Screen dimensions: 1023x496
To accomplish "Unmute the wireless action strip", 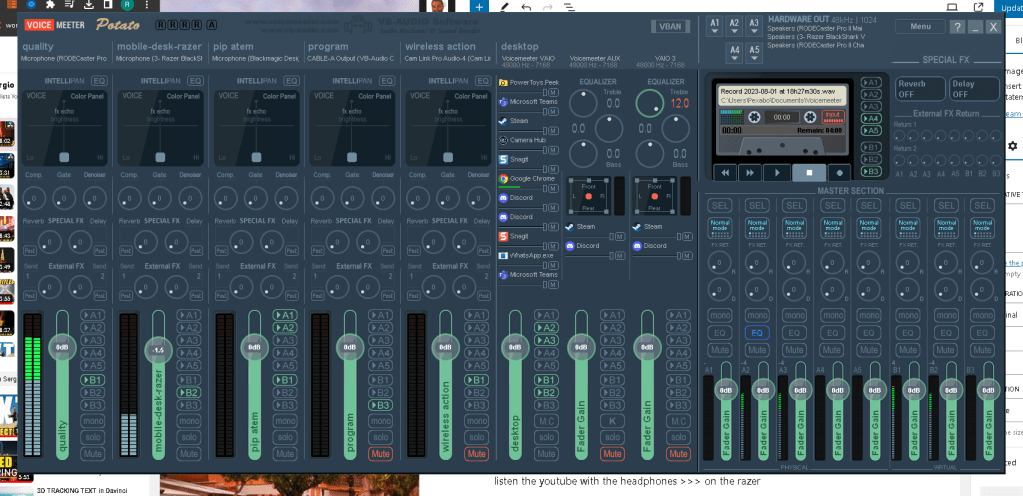I will coord(476,454).
